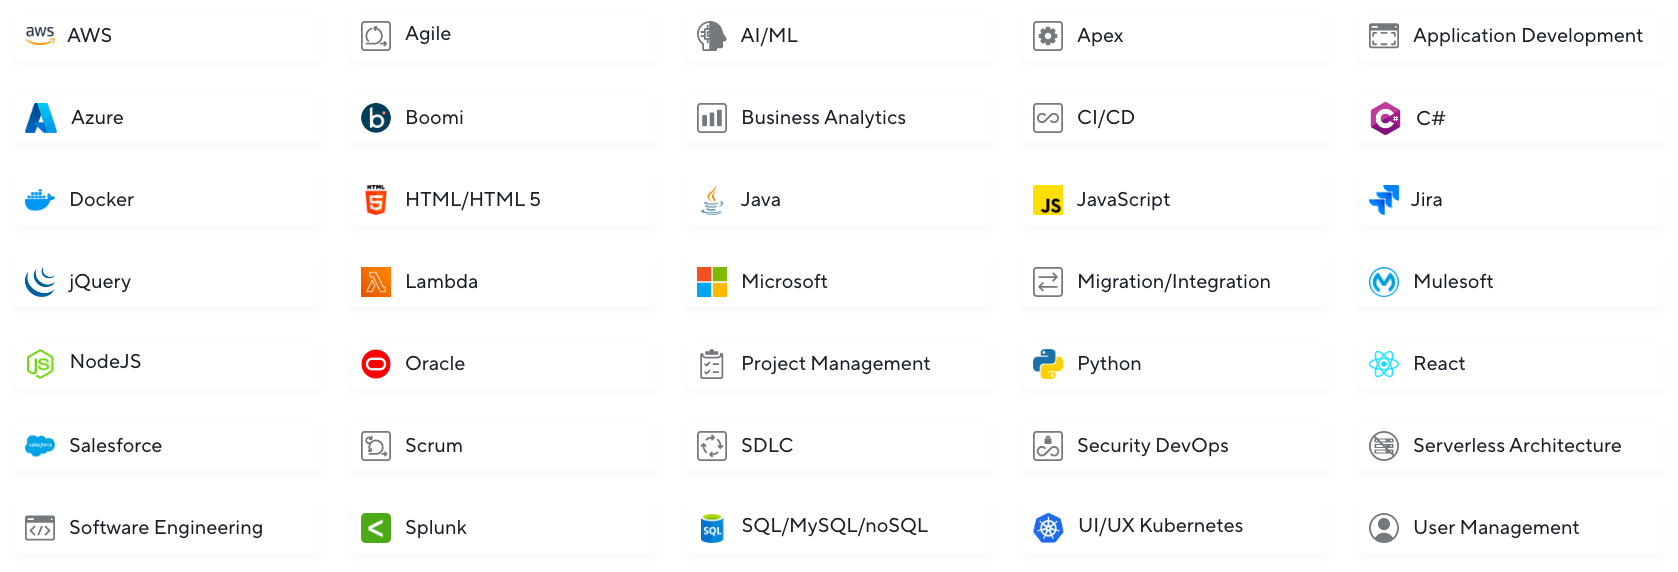This screenshot has width=1678, height=572.
Task: Select the JavaScript JS yellow icon
Action: [1048, 200]
